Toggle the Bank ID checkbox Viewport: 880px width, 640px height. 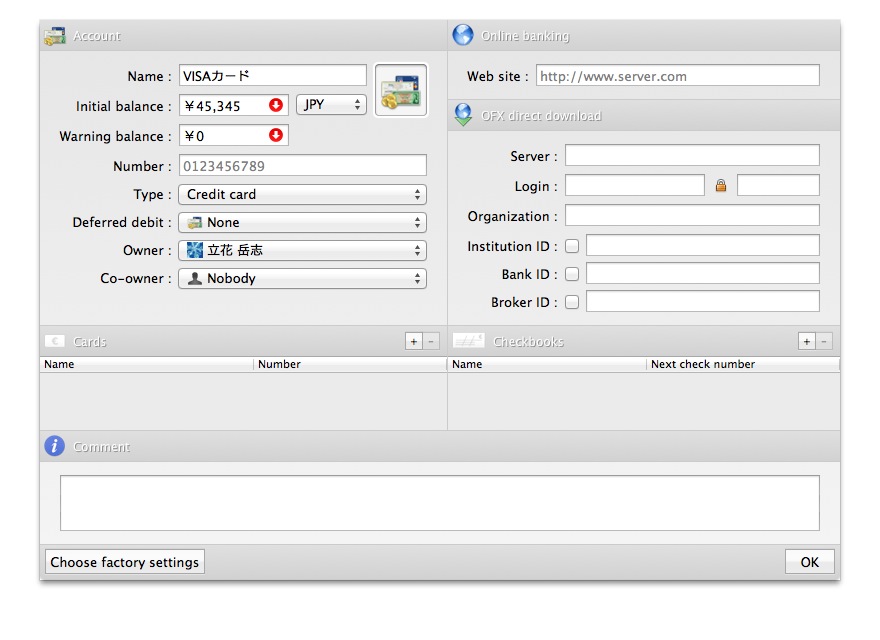[572, 274]
